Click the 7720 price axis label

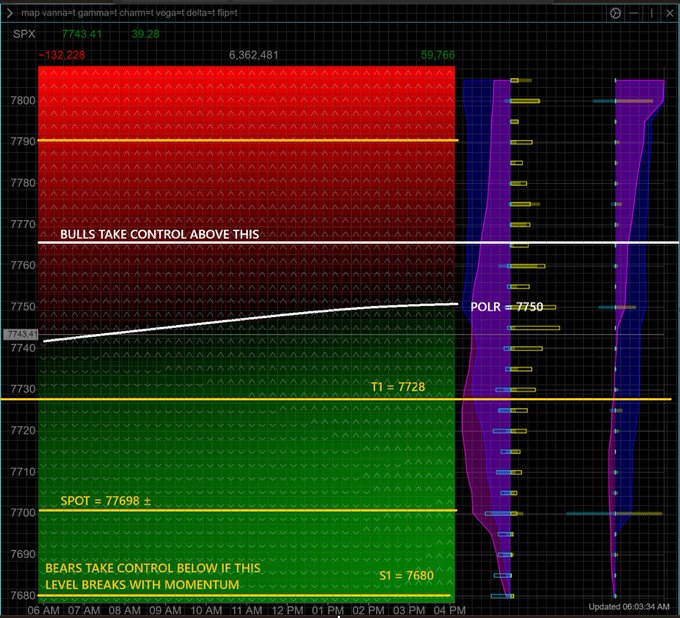(x=23, y=430)
